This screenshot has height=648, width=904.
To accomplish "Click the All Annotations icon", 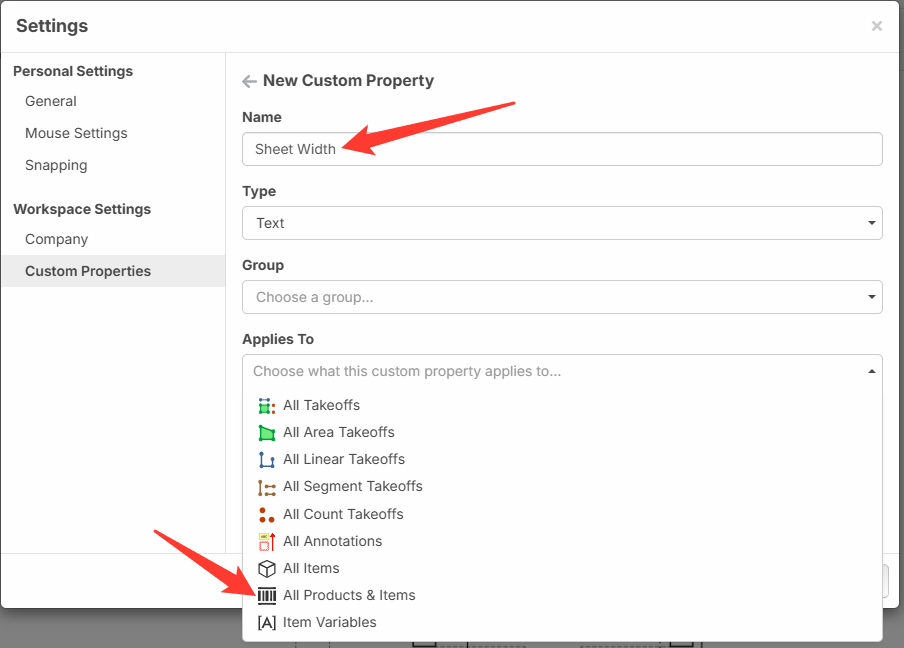I will coord(266,541).
